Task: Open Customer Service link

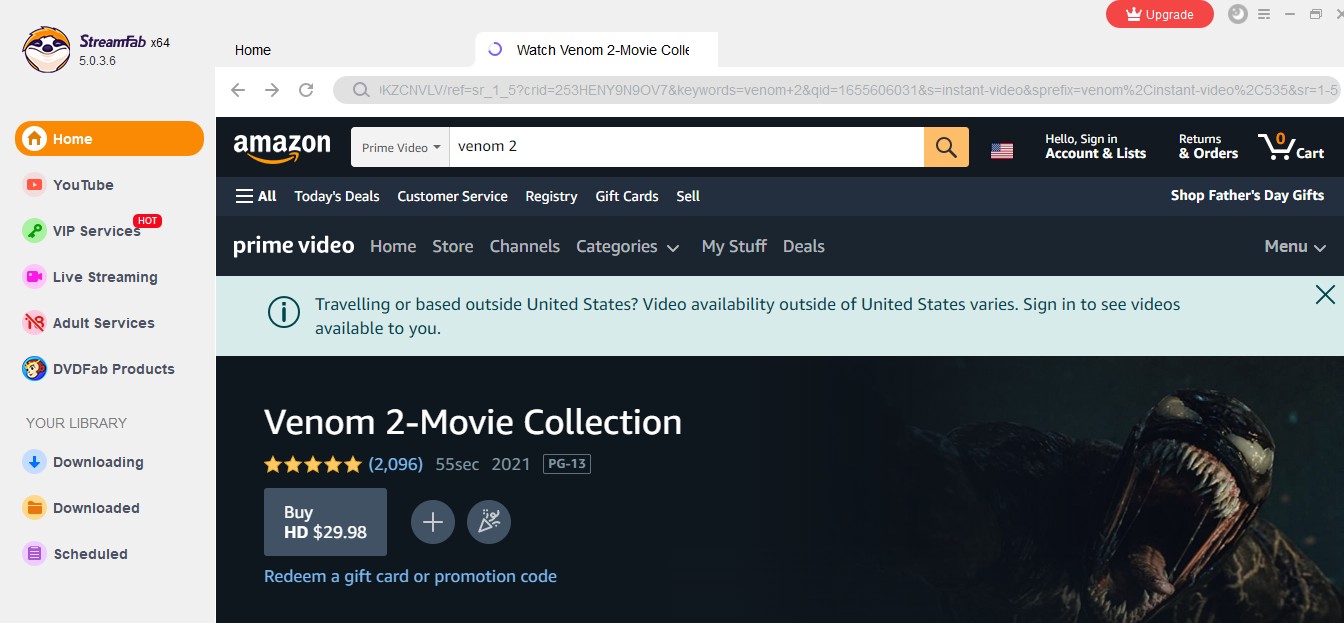Action: (x=452, y=196)
